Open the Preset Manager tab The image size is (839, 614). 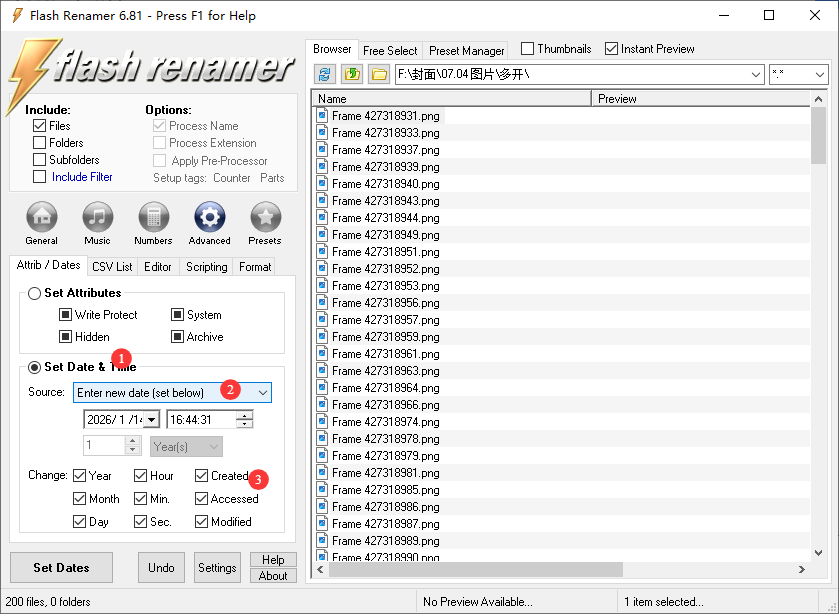click(x=467, y=50)
